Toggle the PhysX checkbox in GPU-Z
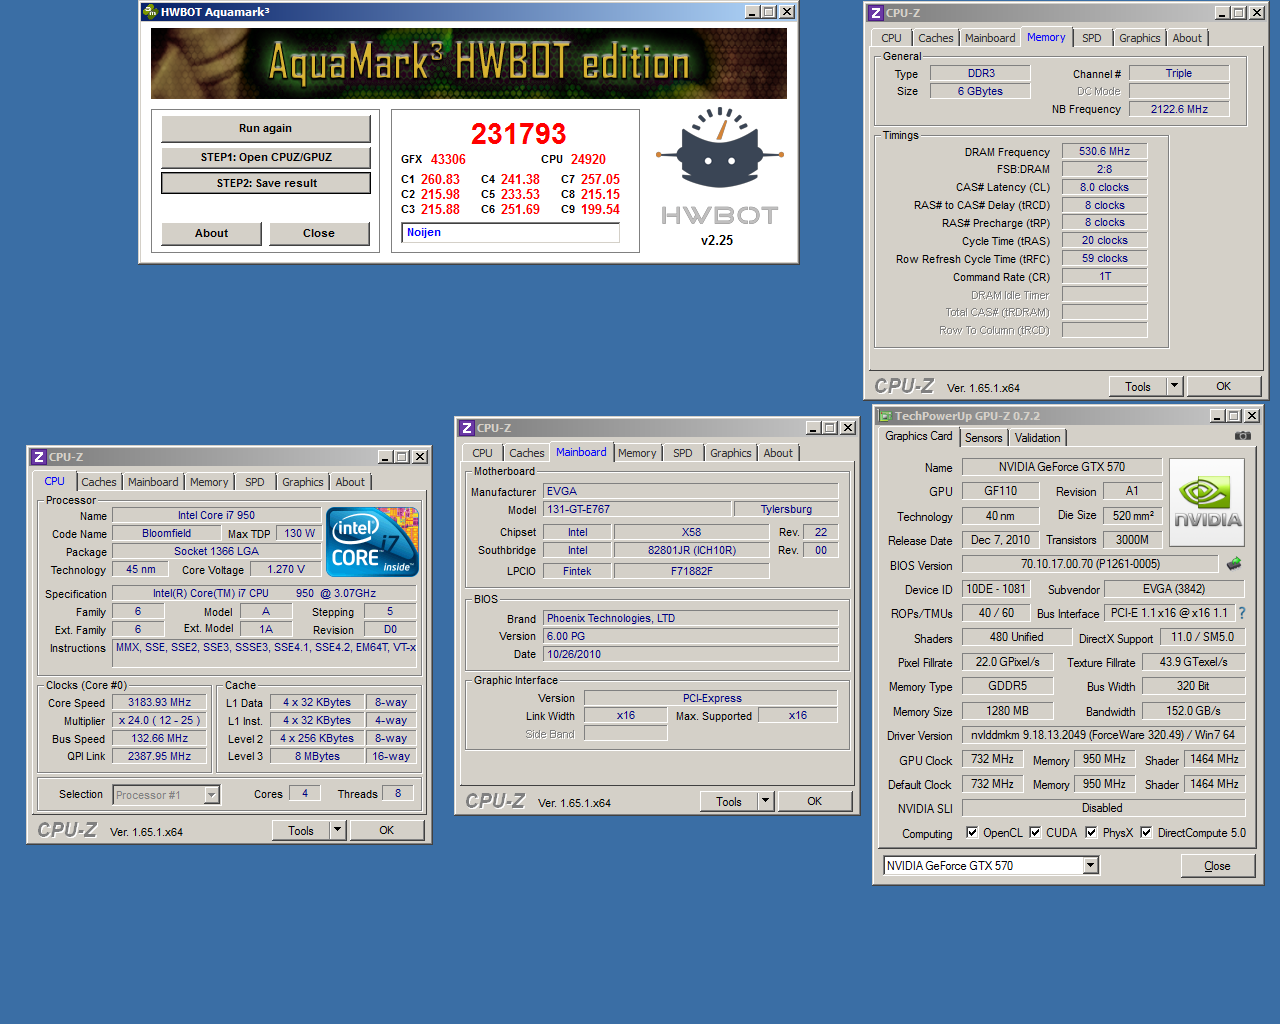The image size is (1280, 1024). [x=1091, y=832]
